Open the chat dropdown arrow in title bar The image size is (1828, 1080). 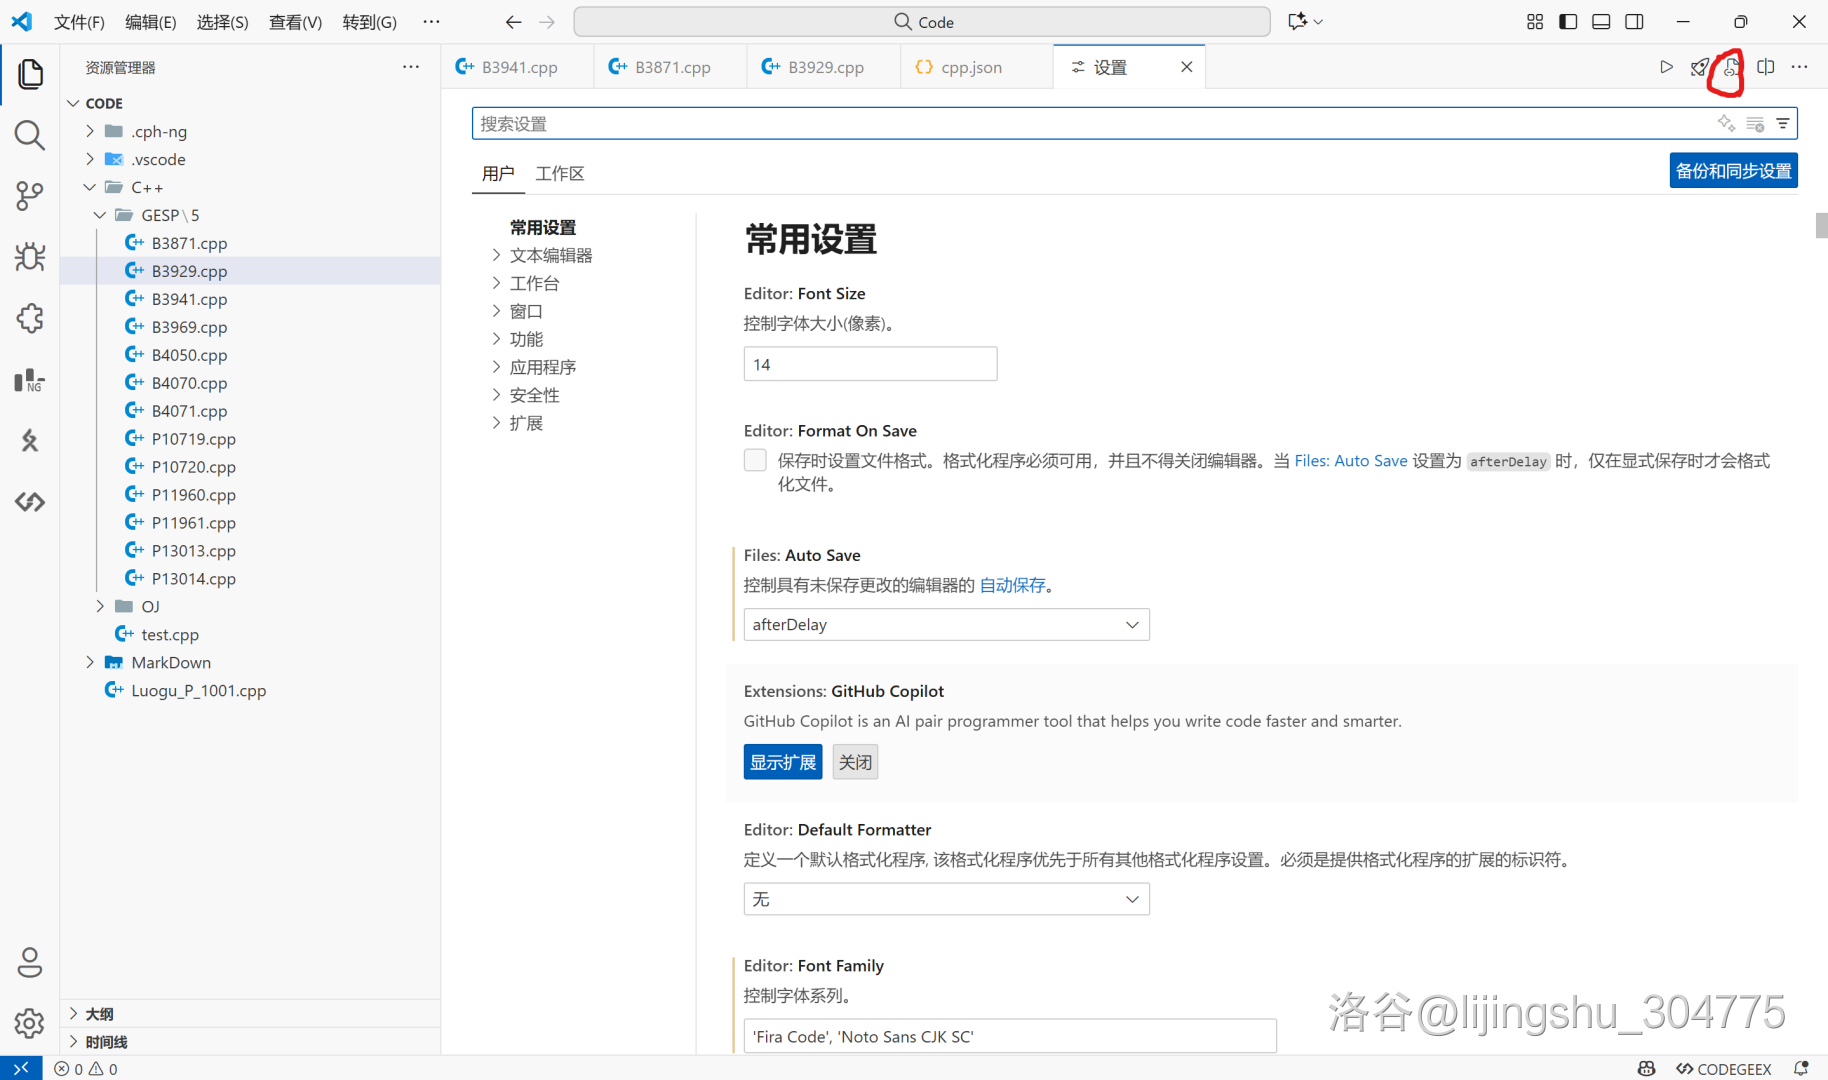(x=1319, y=22)
